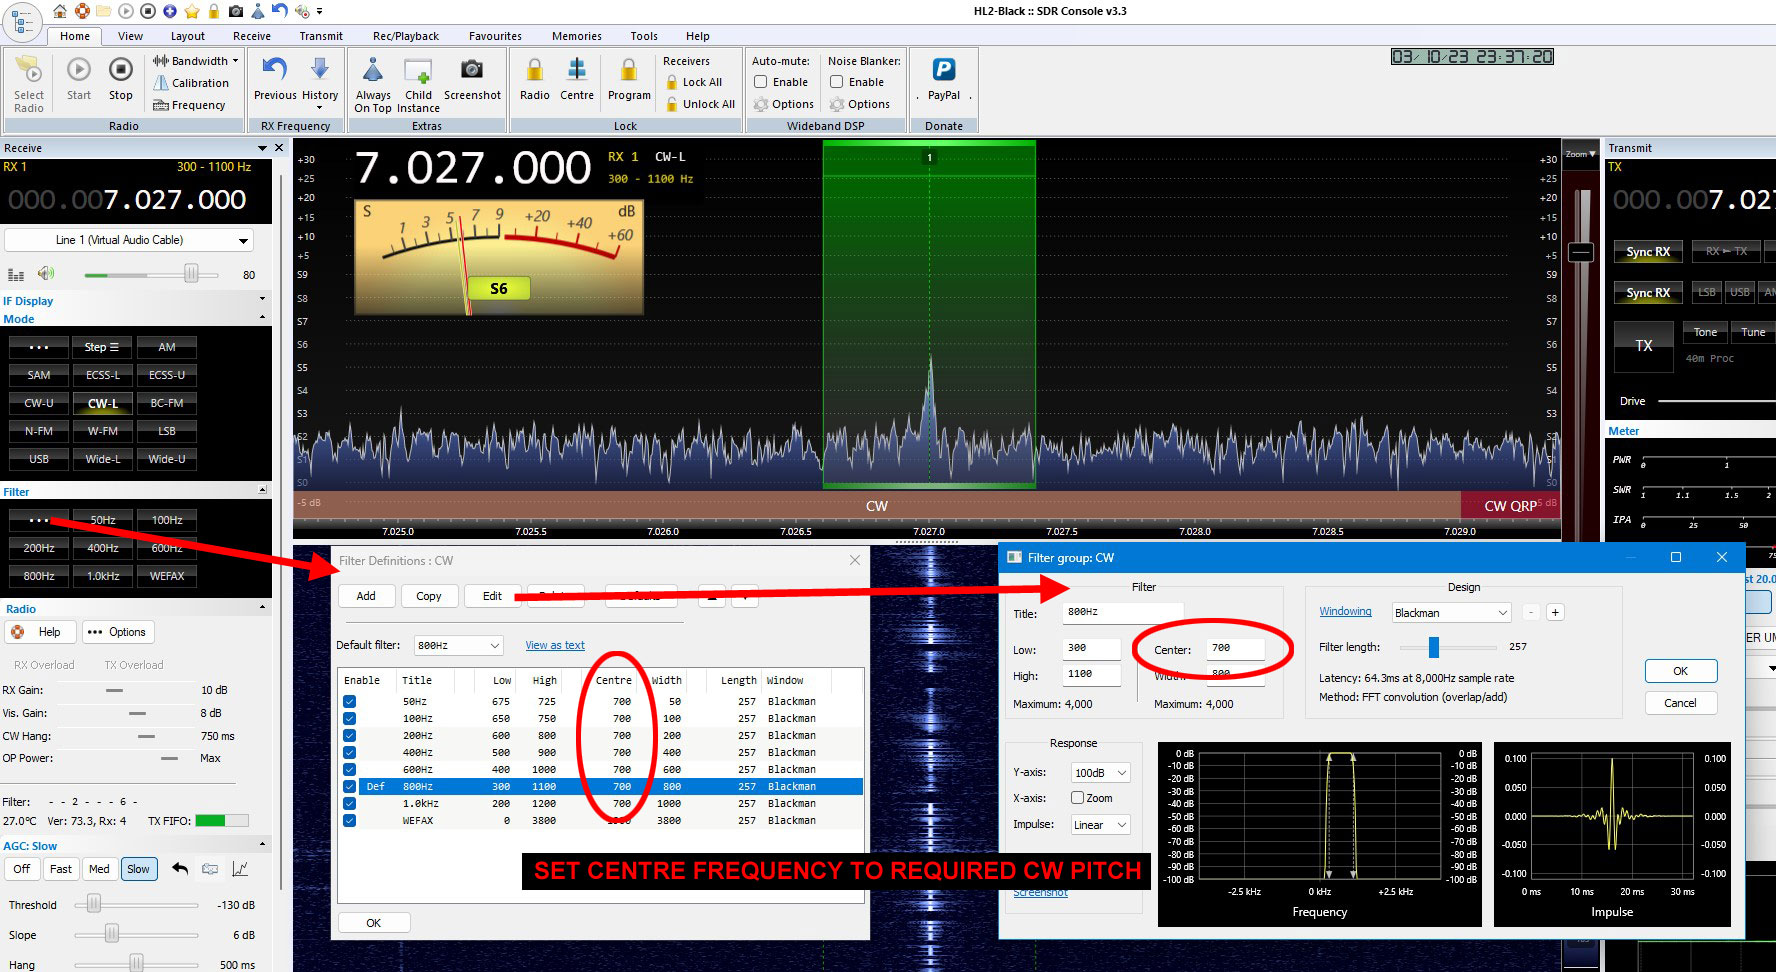
Task: Click the Always On Top icon
Action: [x=373, y=71]
